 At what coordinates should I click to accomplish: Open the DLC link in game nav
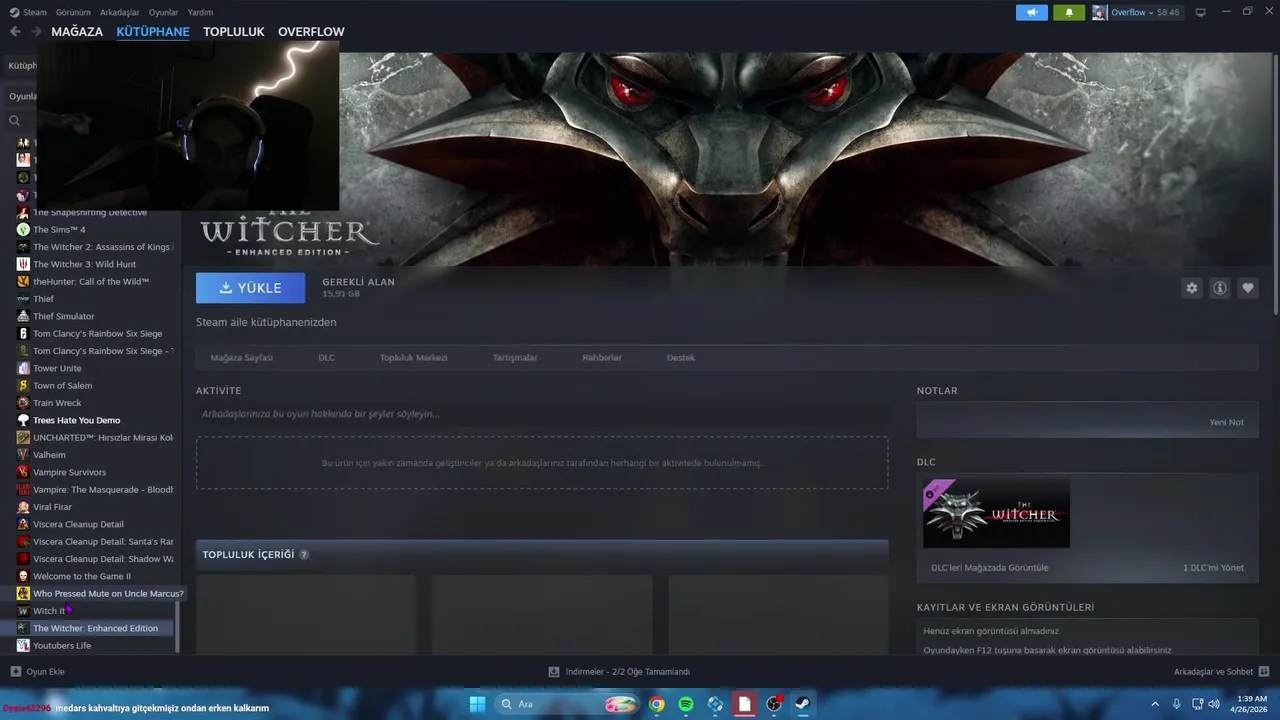327,358
